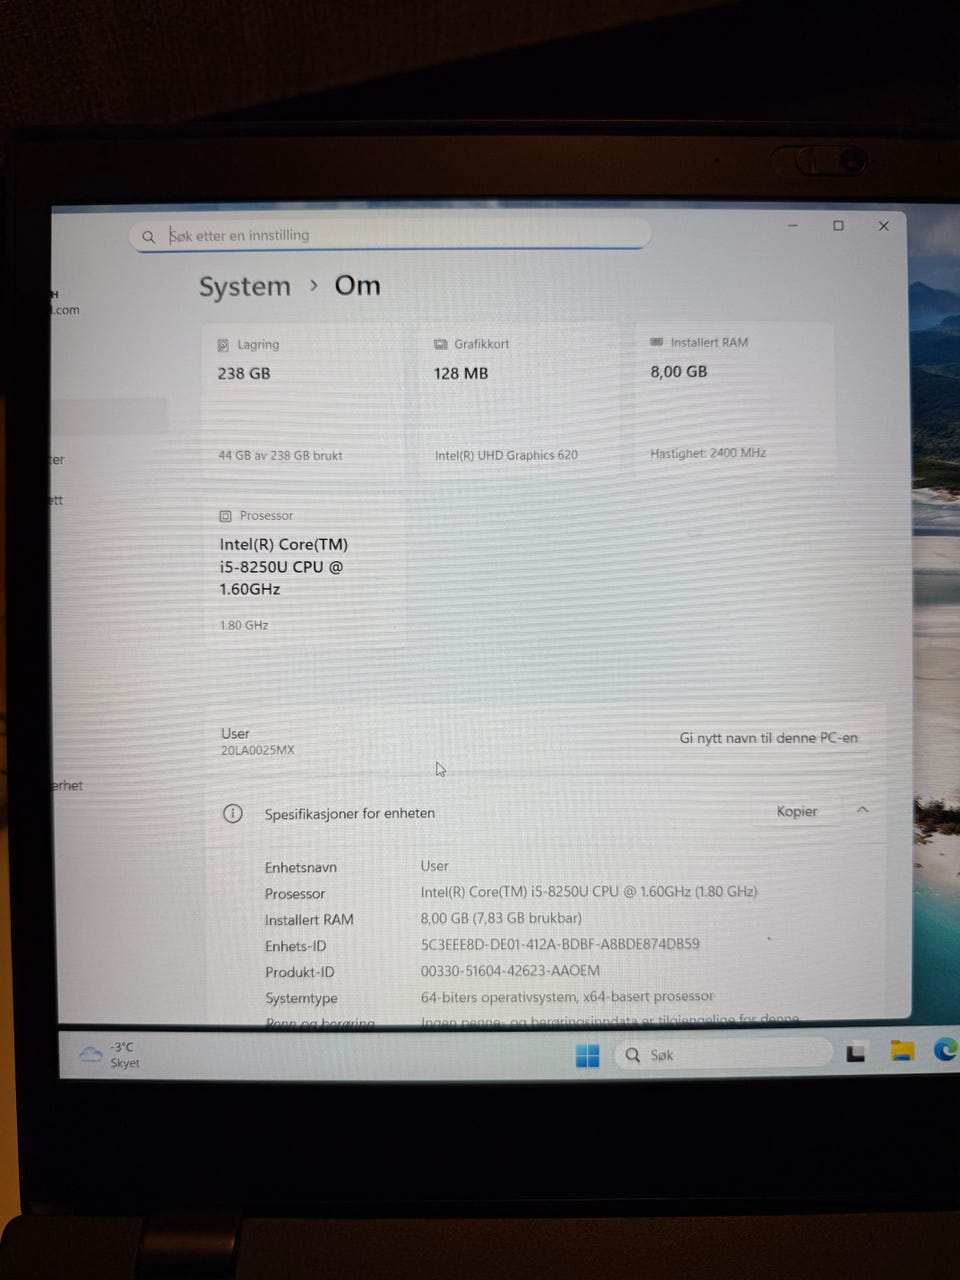This screenshot has height=1280, width=960.
Task: Open the Installert RAM tile
Action: click(x=734, y=398)
